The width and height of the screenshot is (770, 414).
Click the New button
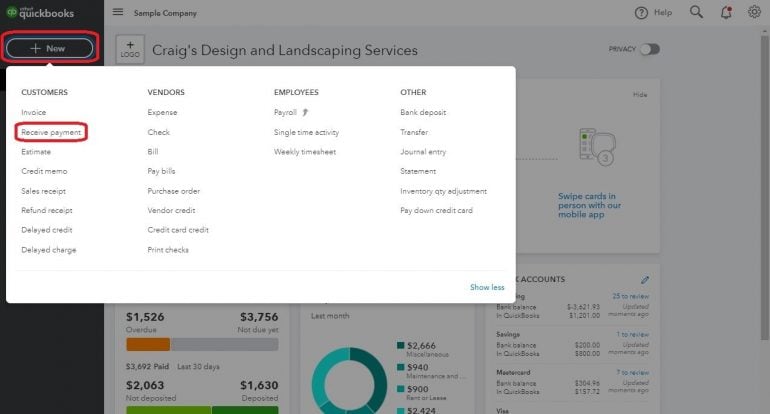(49, 48)
